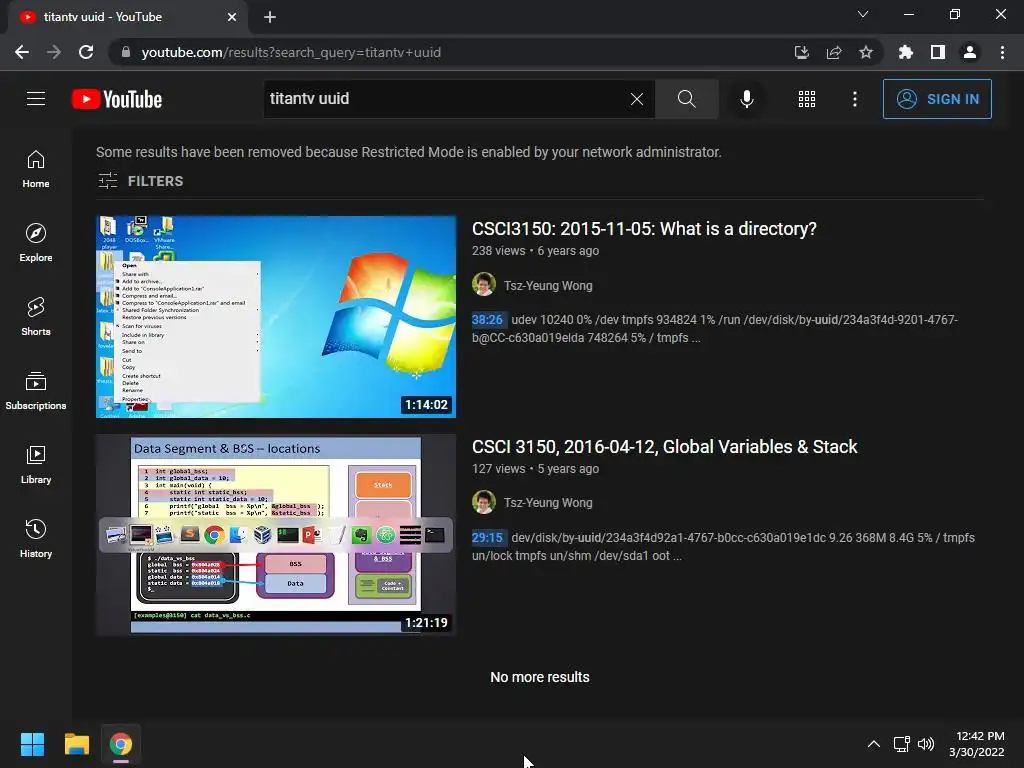Open the YouTube hamburger guide menu
The image size is (1024, 768).
click(36, 99)
